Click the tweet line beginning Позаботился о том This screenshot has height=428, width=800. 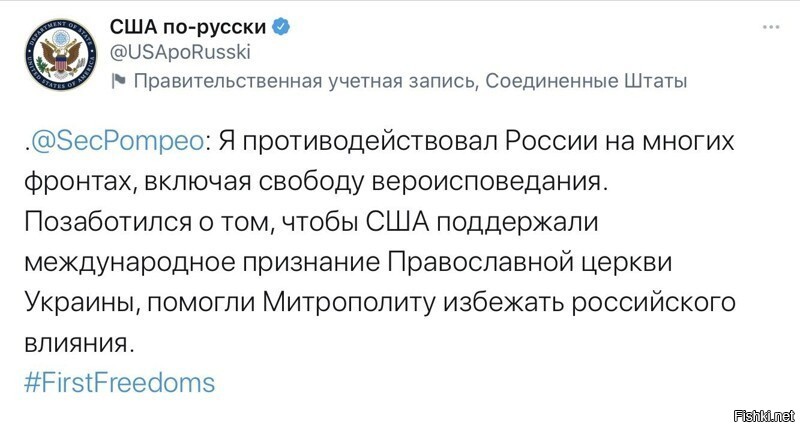point(311,223)
